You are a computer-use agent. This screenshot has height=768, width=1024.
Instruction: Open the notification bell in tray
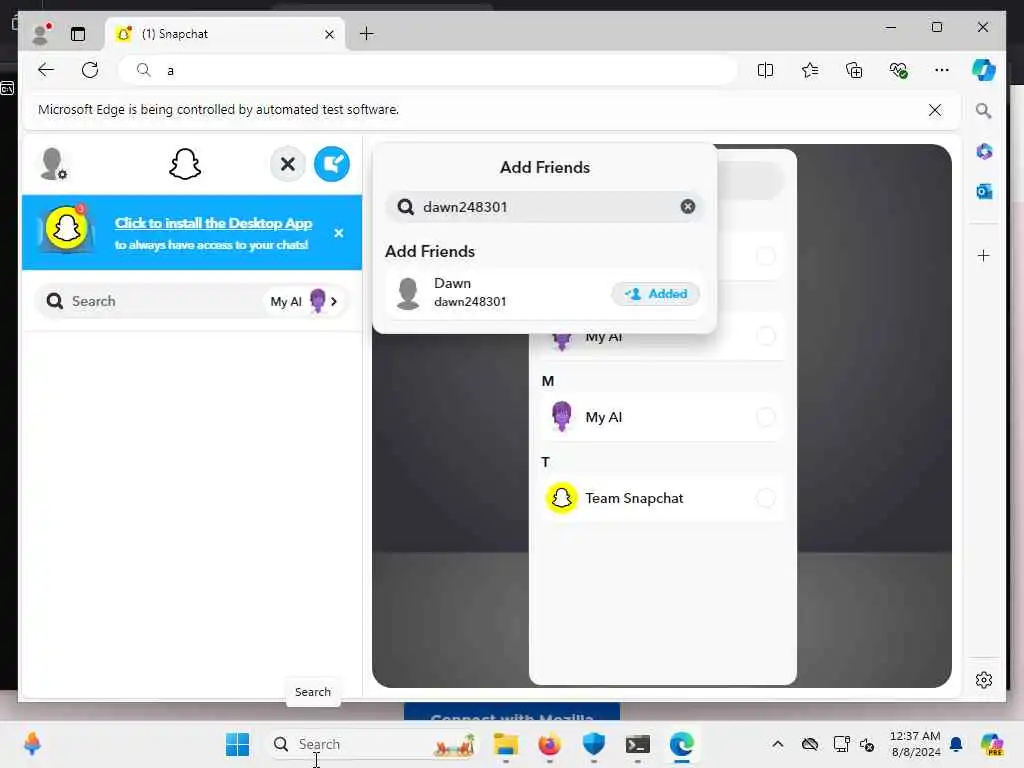click(956, 744)
